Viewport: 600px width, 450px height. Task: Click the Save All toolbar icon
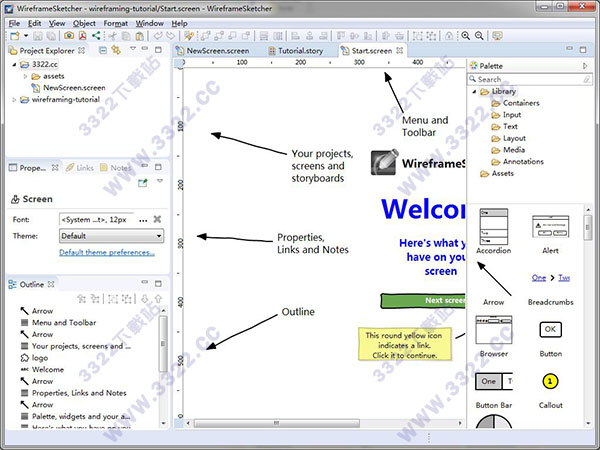(51, 36)
